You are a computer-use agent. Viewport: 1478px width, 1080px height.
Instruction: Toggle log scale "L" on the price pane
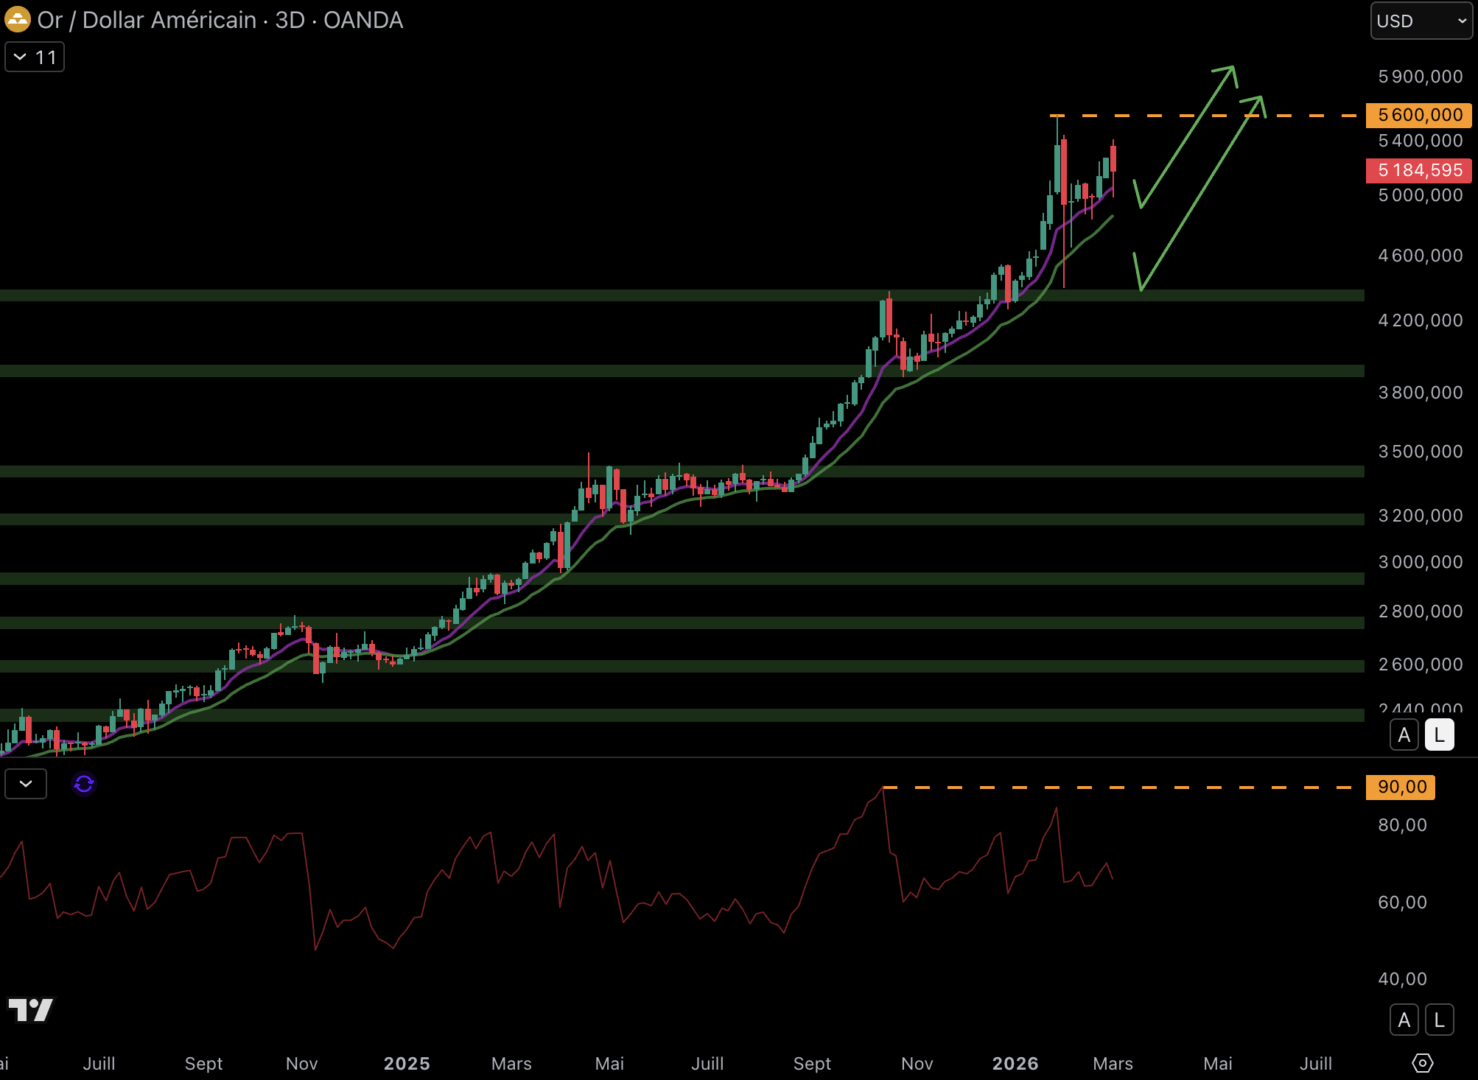[1439, 735]
